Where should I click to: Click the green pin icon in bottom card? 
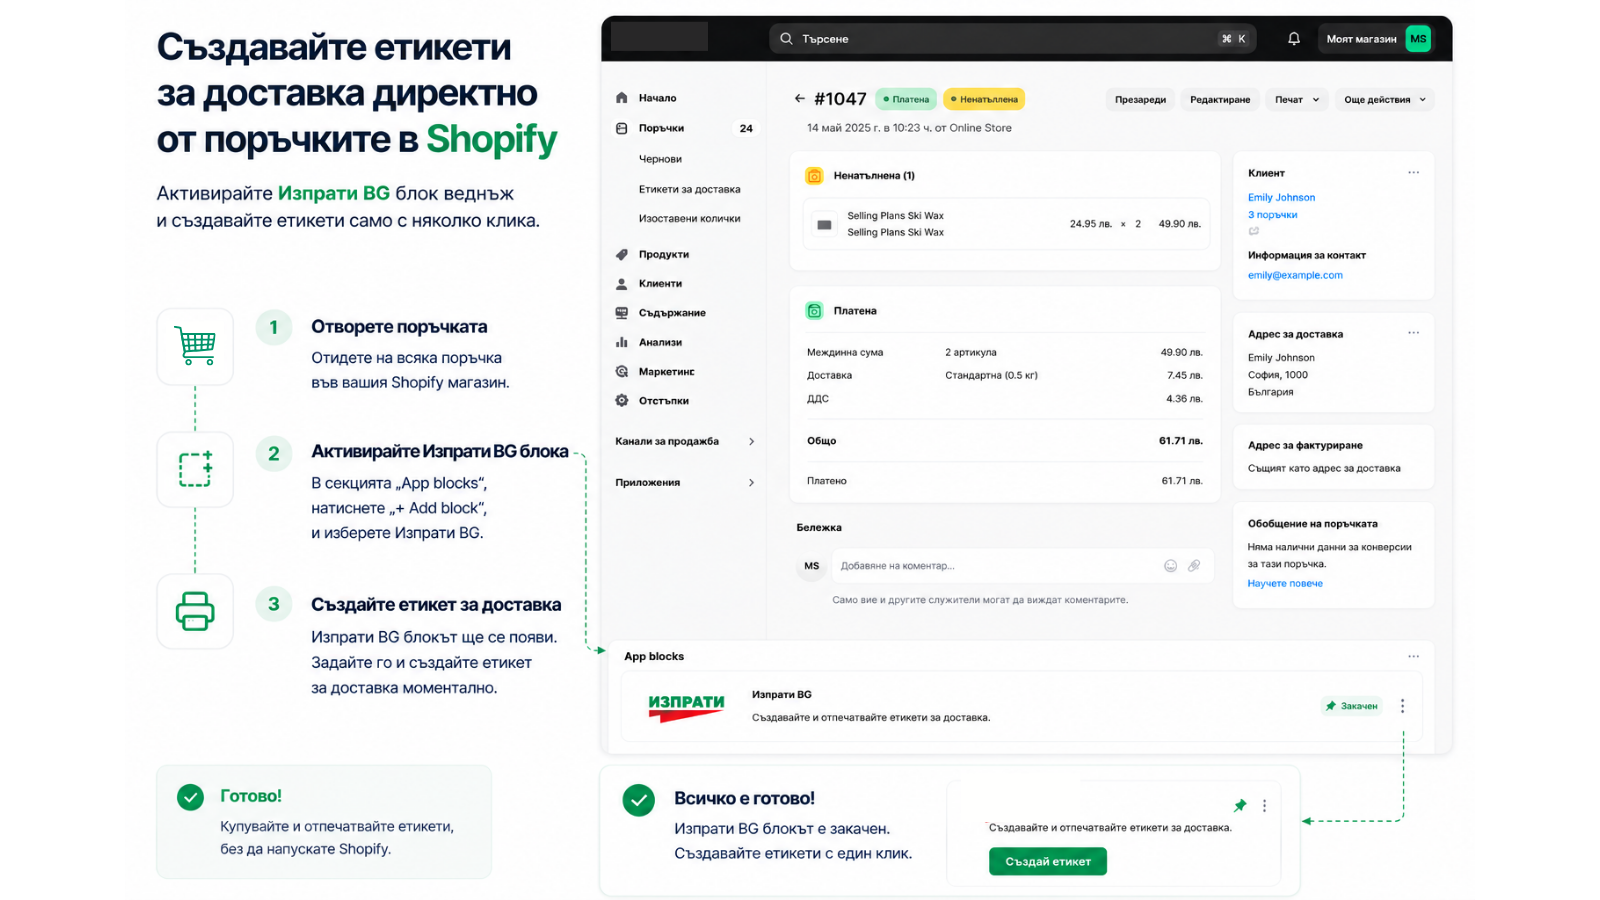pos(1240,806)
